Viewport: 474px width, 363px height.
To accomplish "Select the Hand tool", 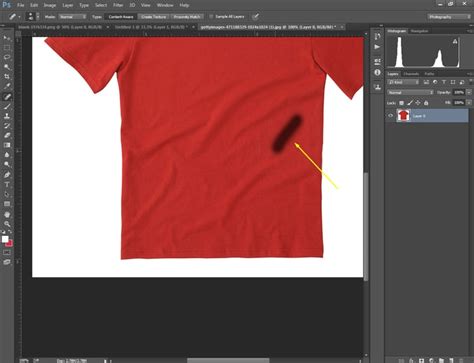I will point(7,214).
